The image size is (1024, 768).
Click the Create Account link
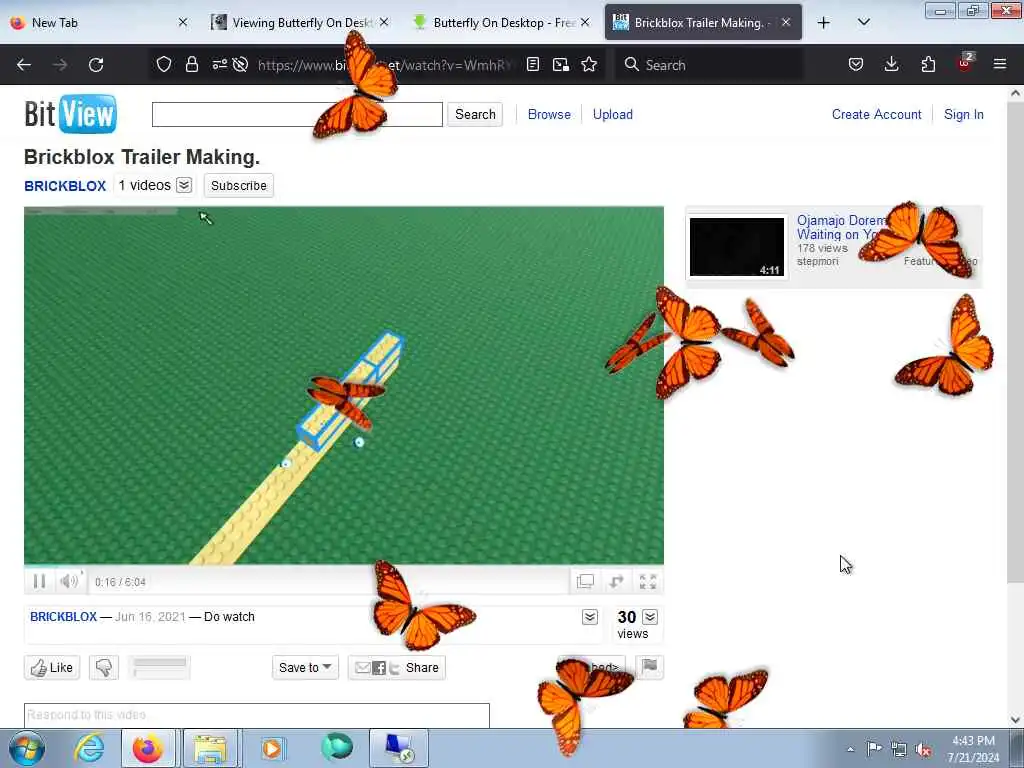[x=876, y=114]
